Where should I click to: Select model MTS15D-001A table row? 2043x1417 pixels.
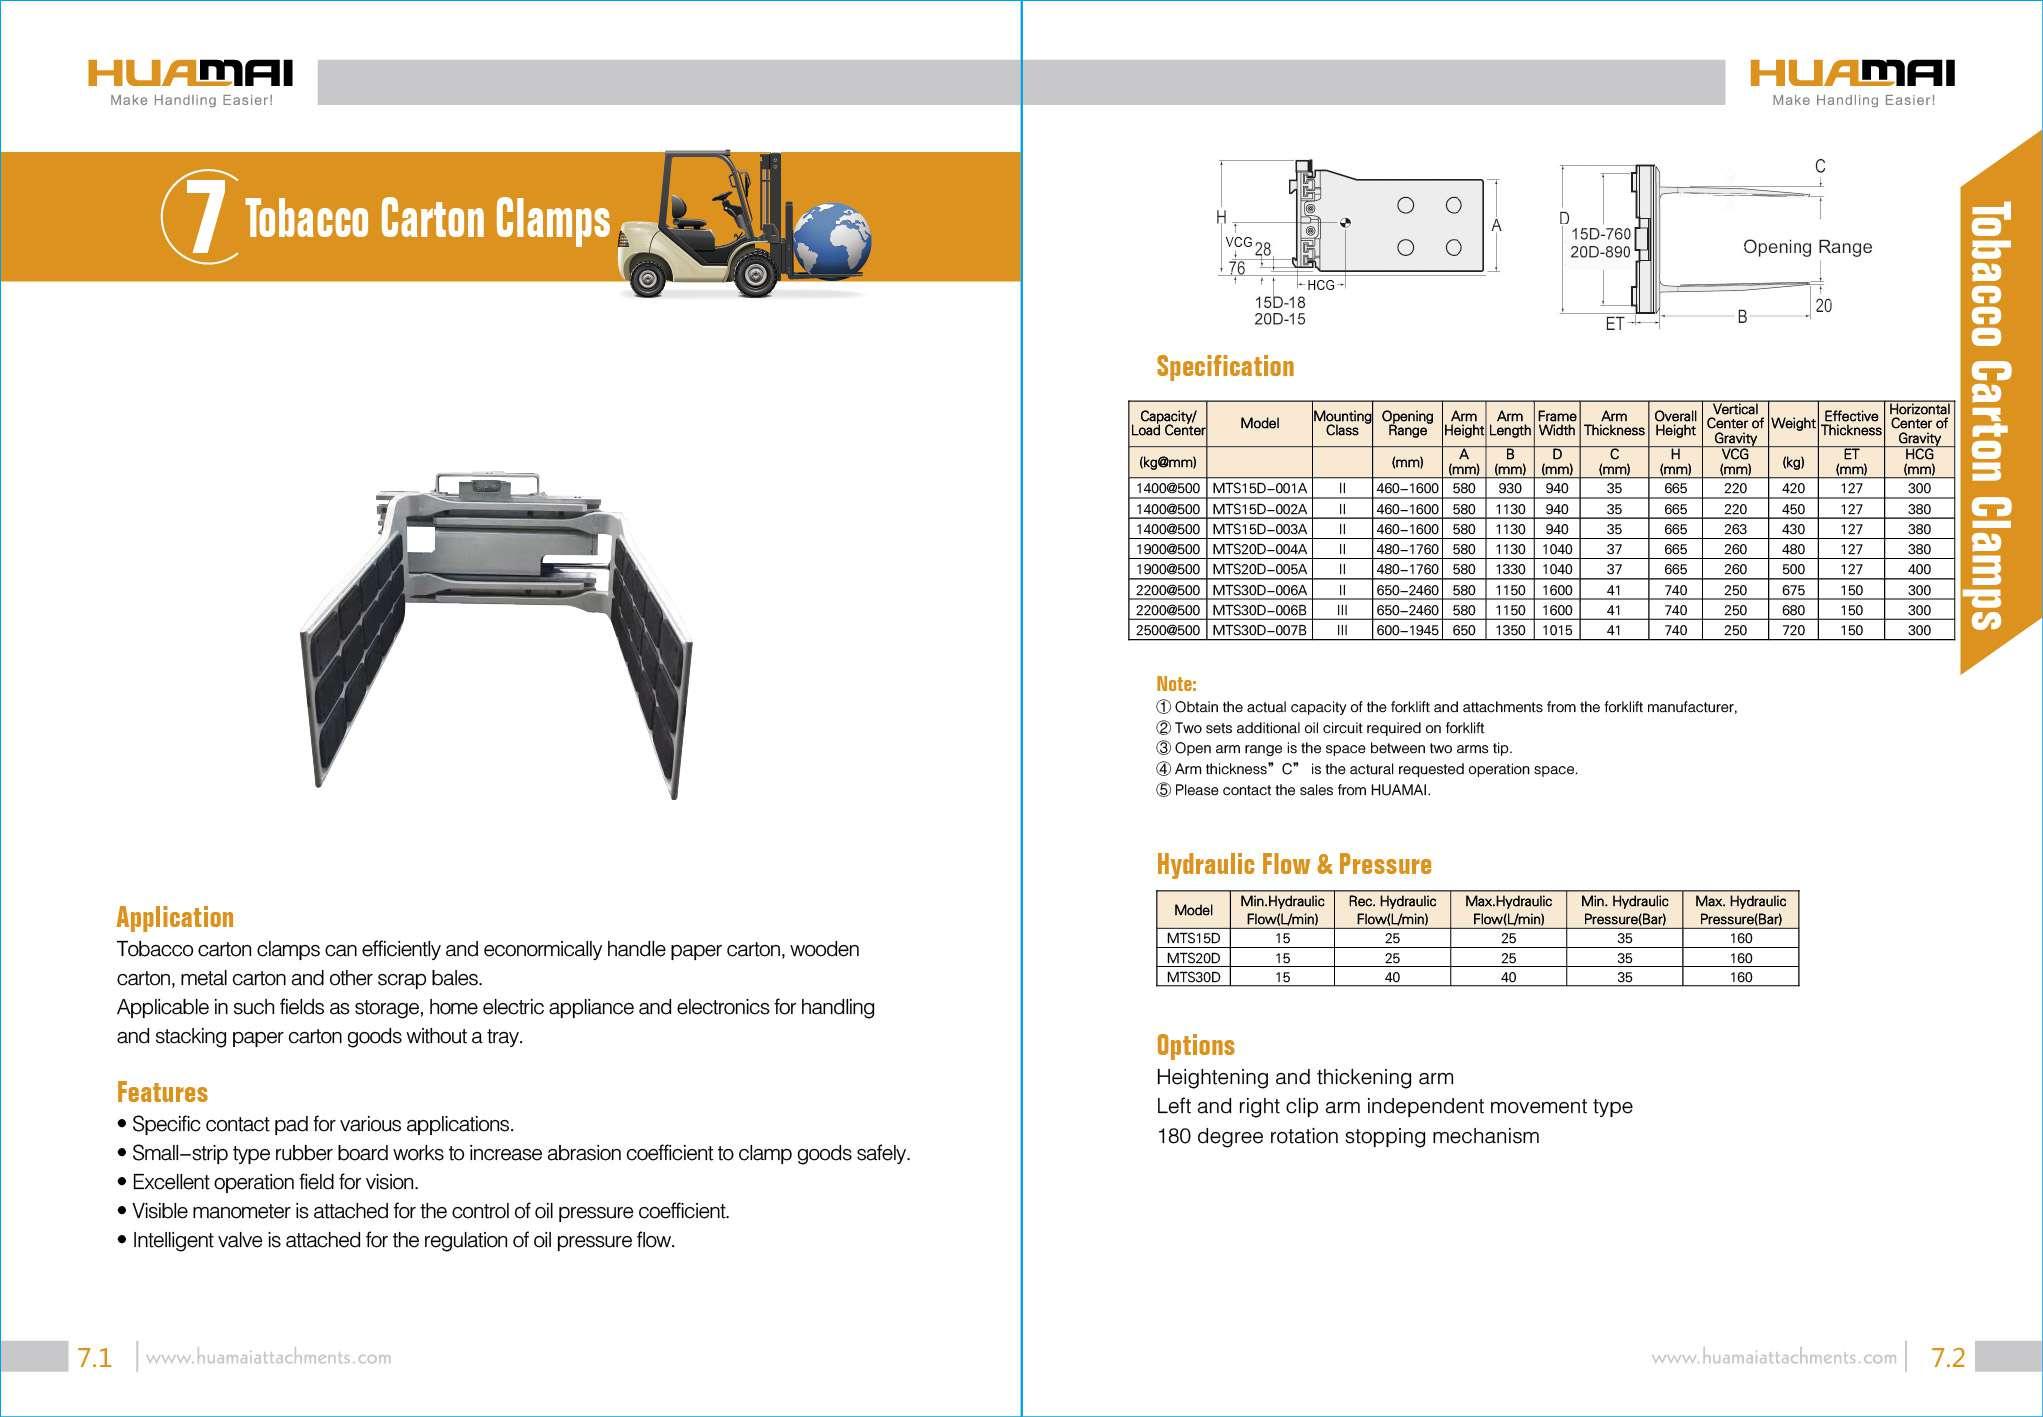(1259, 488)
